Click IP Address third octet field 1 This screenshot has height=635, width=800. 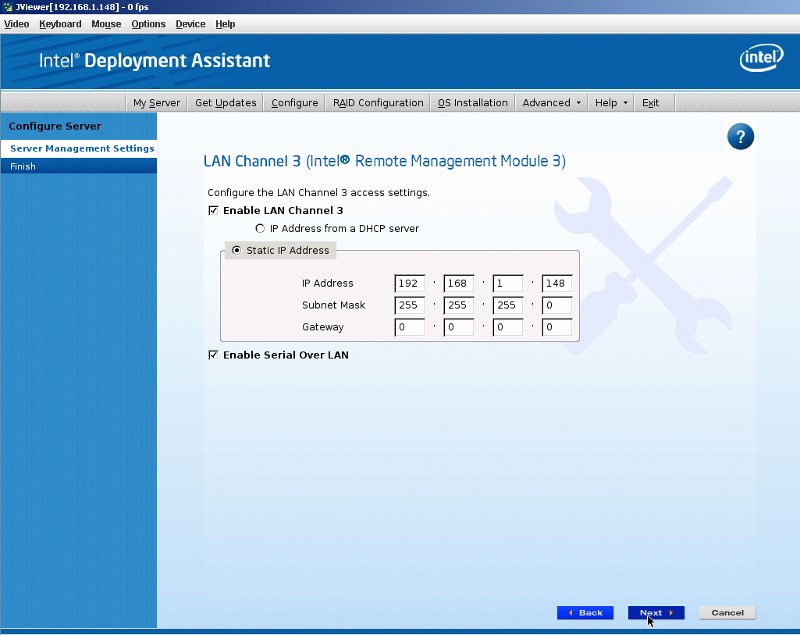(x=508, y=283)
